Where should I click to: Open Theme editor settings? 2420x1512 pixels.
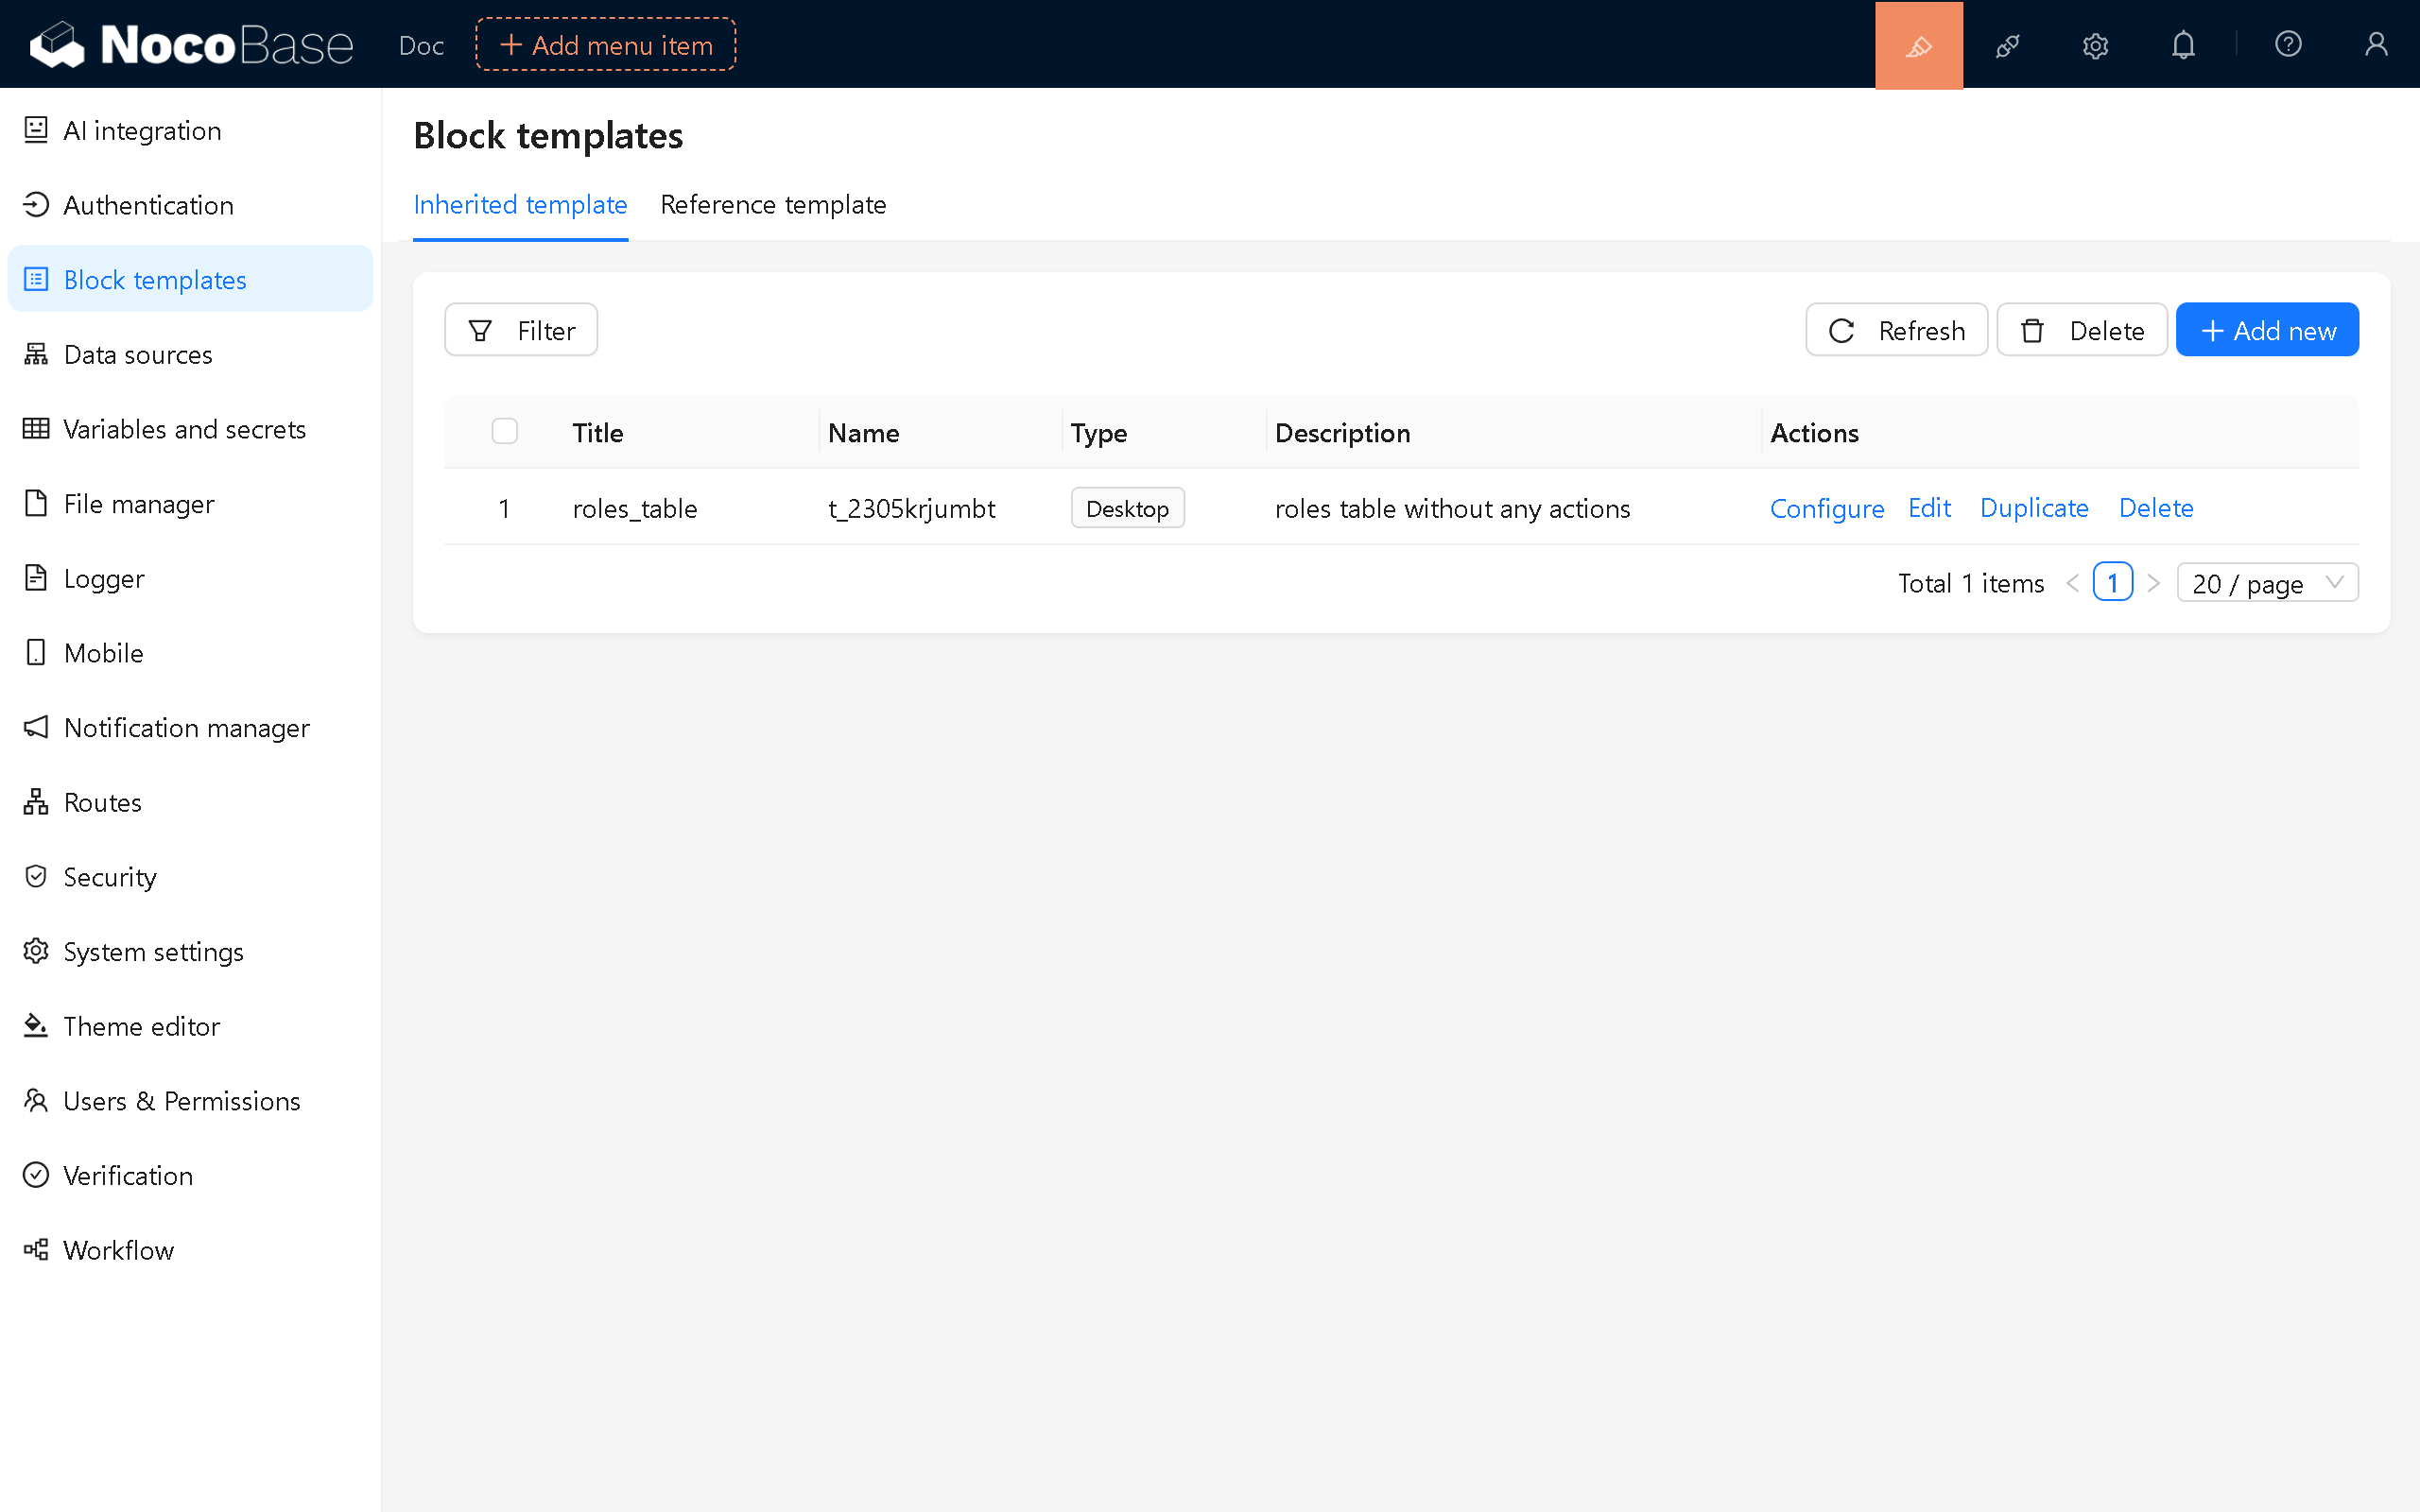pyautogui.click(x=141, y=1026)
